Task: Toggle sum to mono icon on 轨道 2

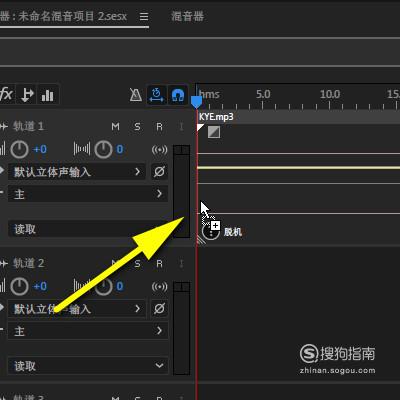Action: (x=159, y=287)
